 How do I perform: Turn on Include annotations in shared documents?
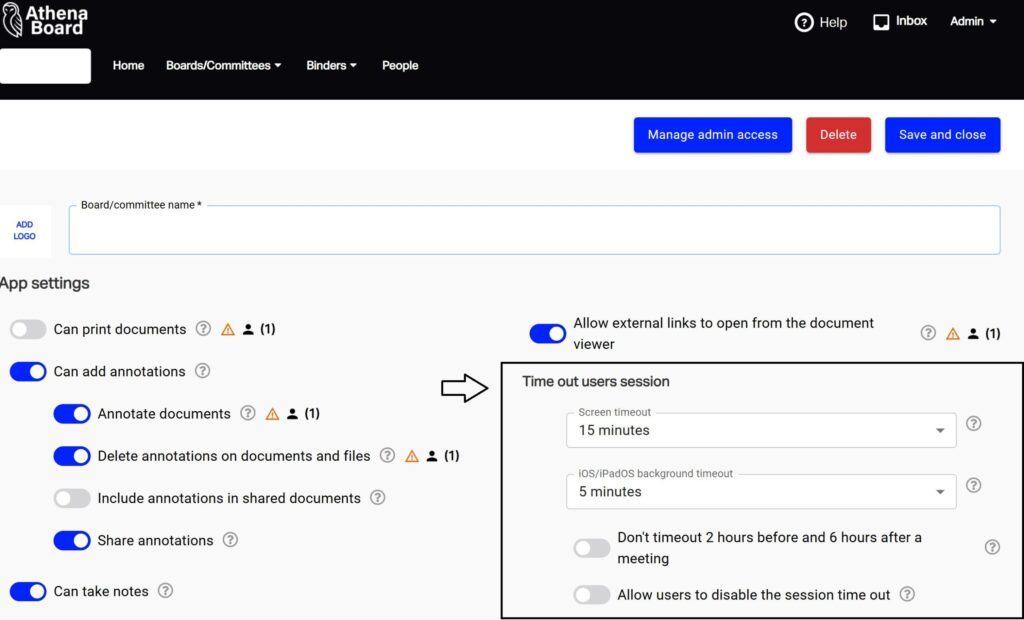point(72,498)
